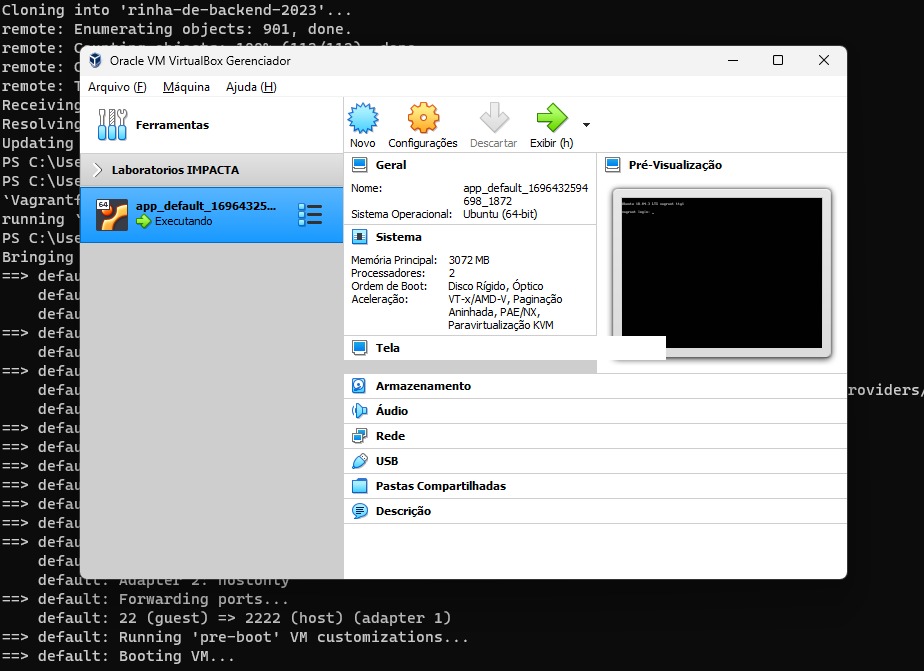Click the VM preview thumbnail screen
Image resolution: width=924 pixels, height=671 pixels.
[721, 273]
